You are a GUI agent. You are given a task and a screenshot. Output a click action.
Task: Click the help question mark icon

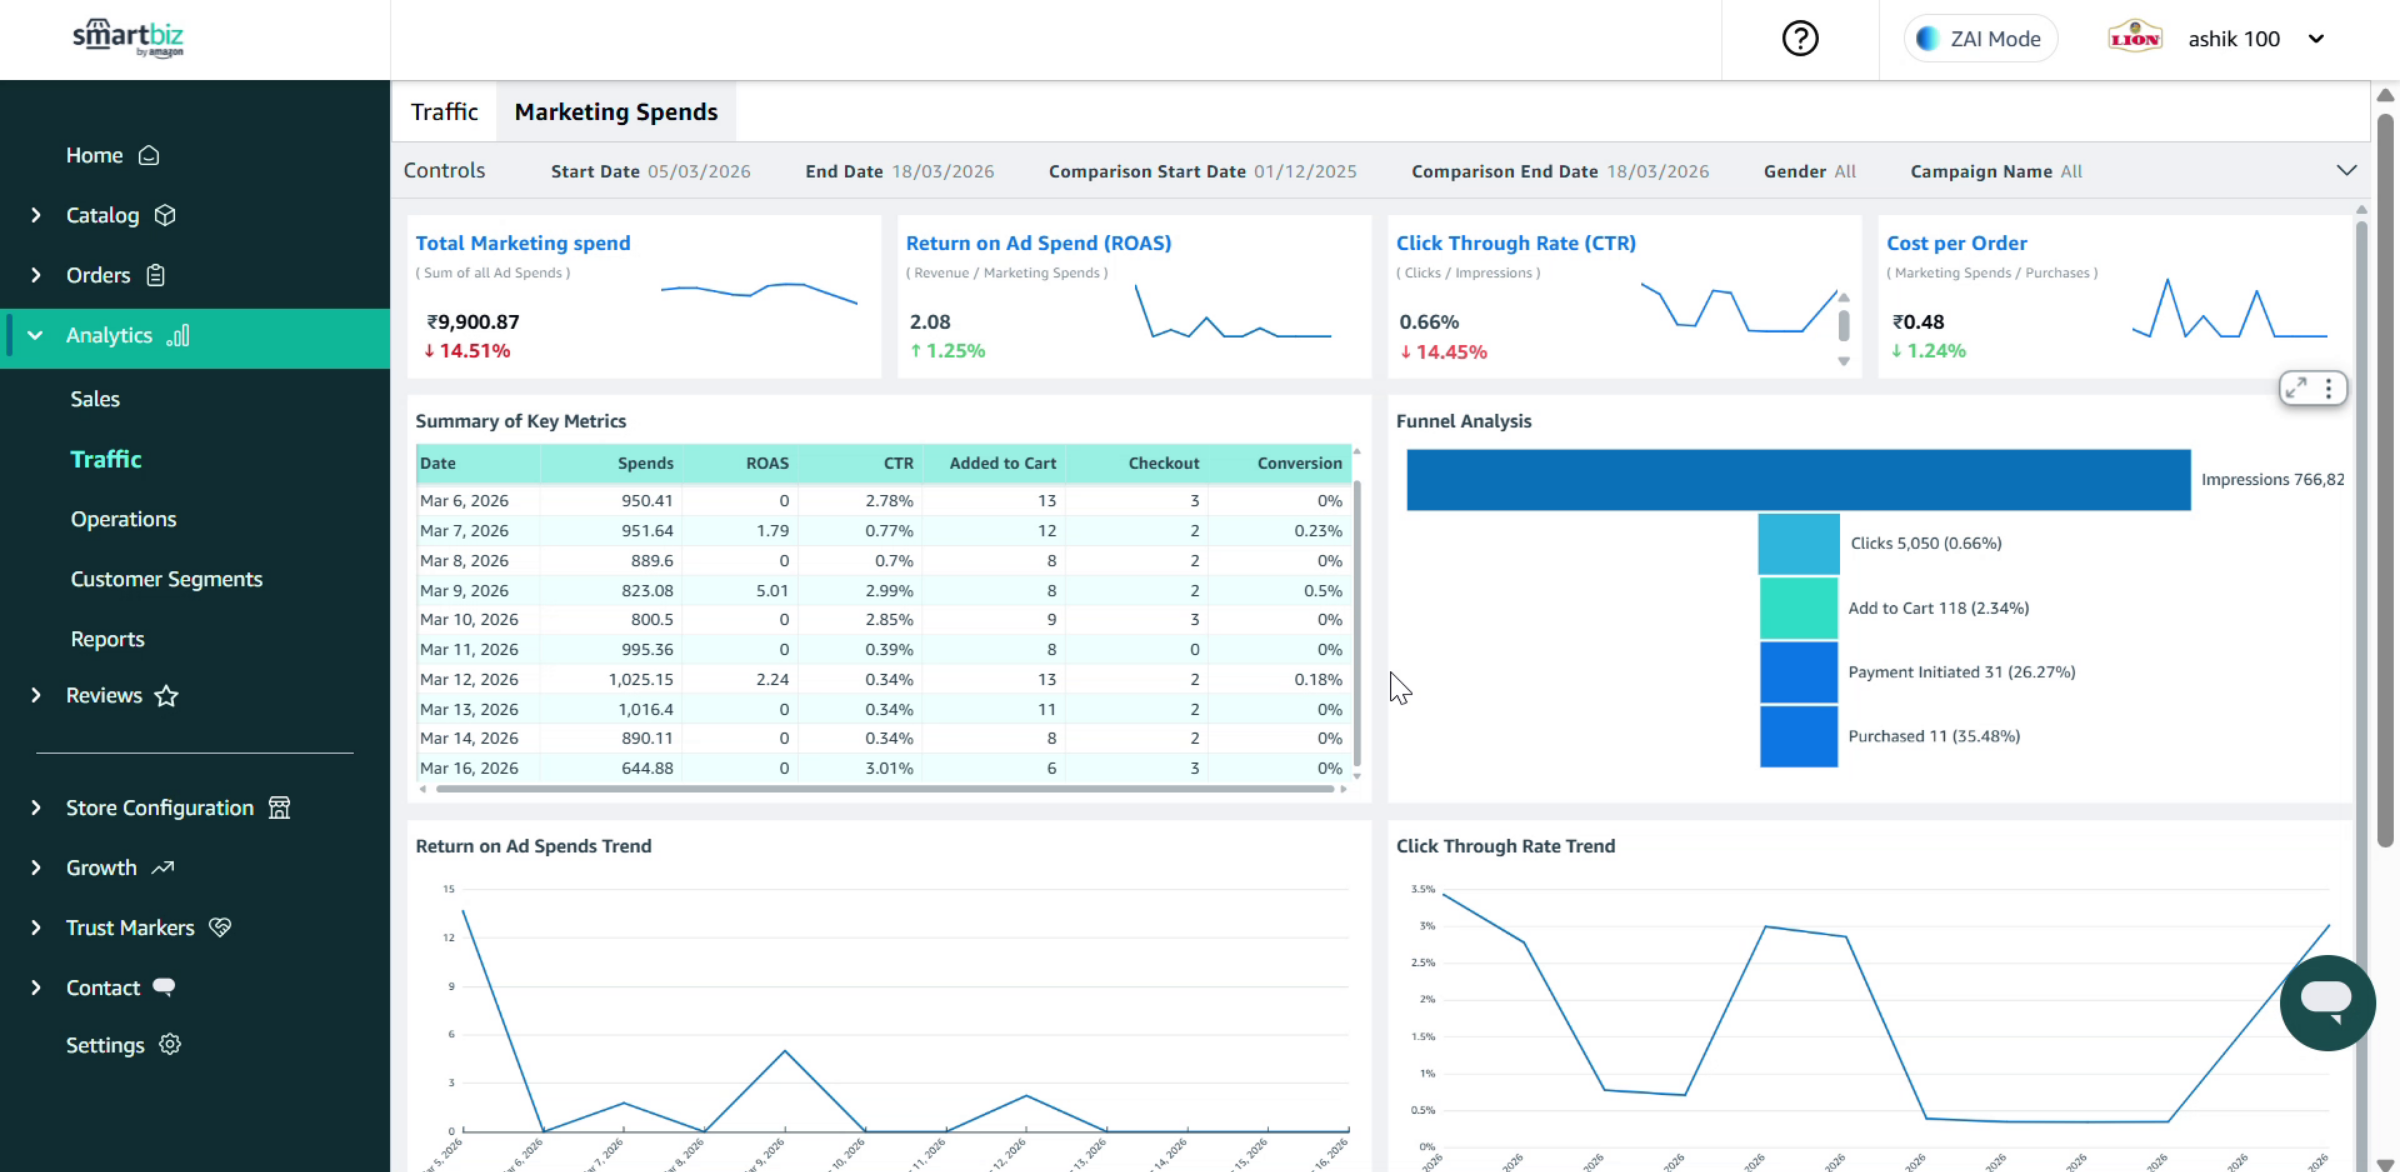pos(1800,39)
